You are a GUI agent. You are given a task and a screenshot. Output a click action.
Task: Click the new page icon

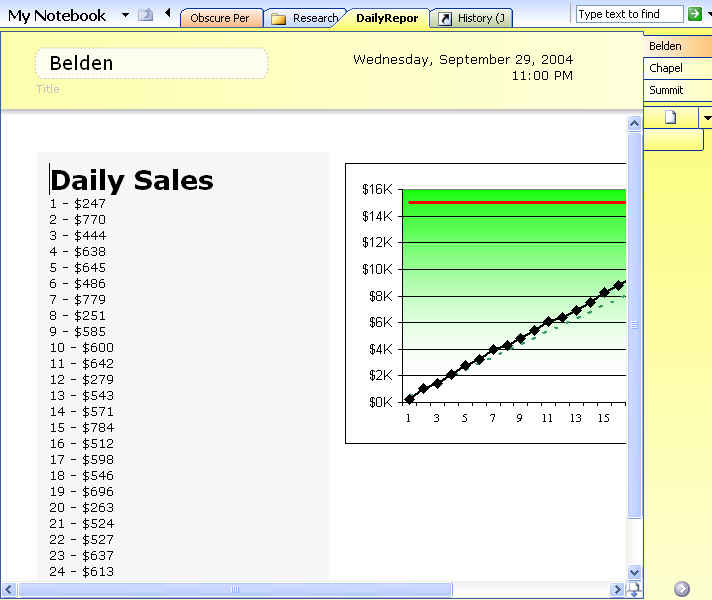pyautogui.click(x=670, y=118)
